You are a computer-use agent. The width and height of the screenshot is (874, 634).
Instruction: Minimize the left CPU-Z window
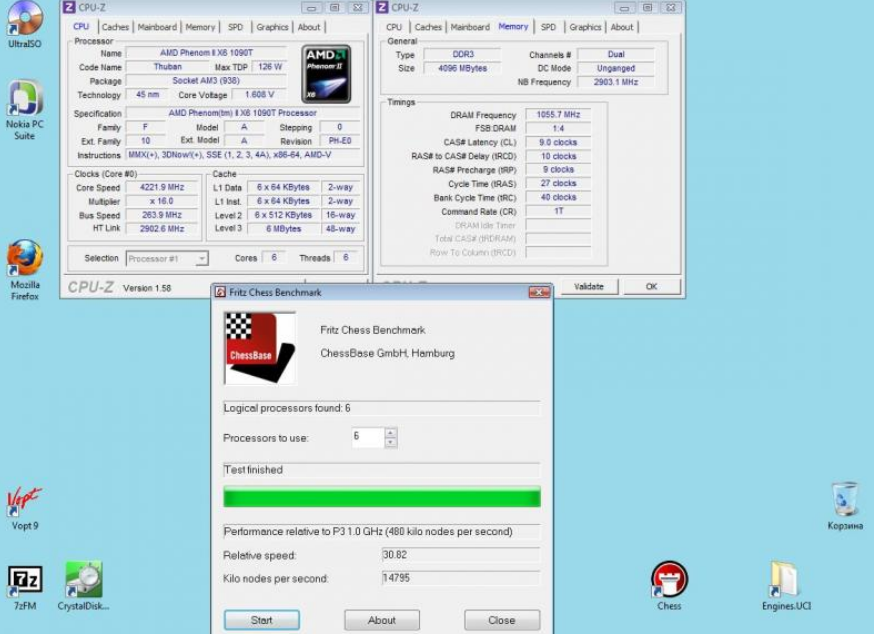(x=312, y=7)
